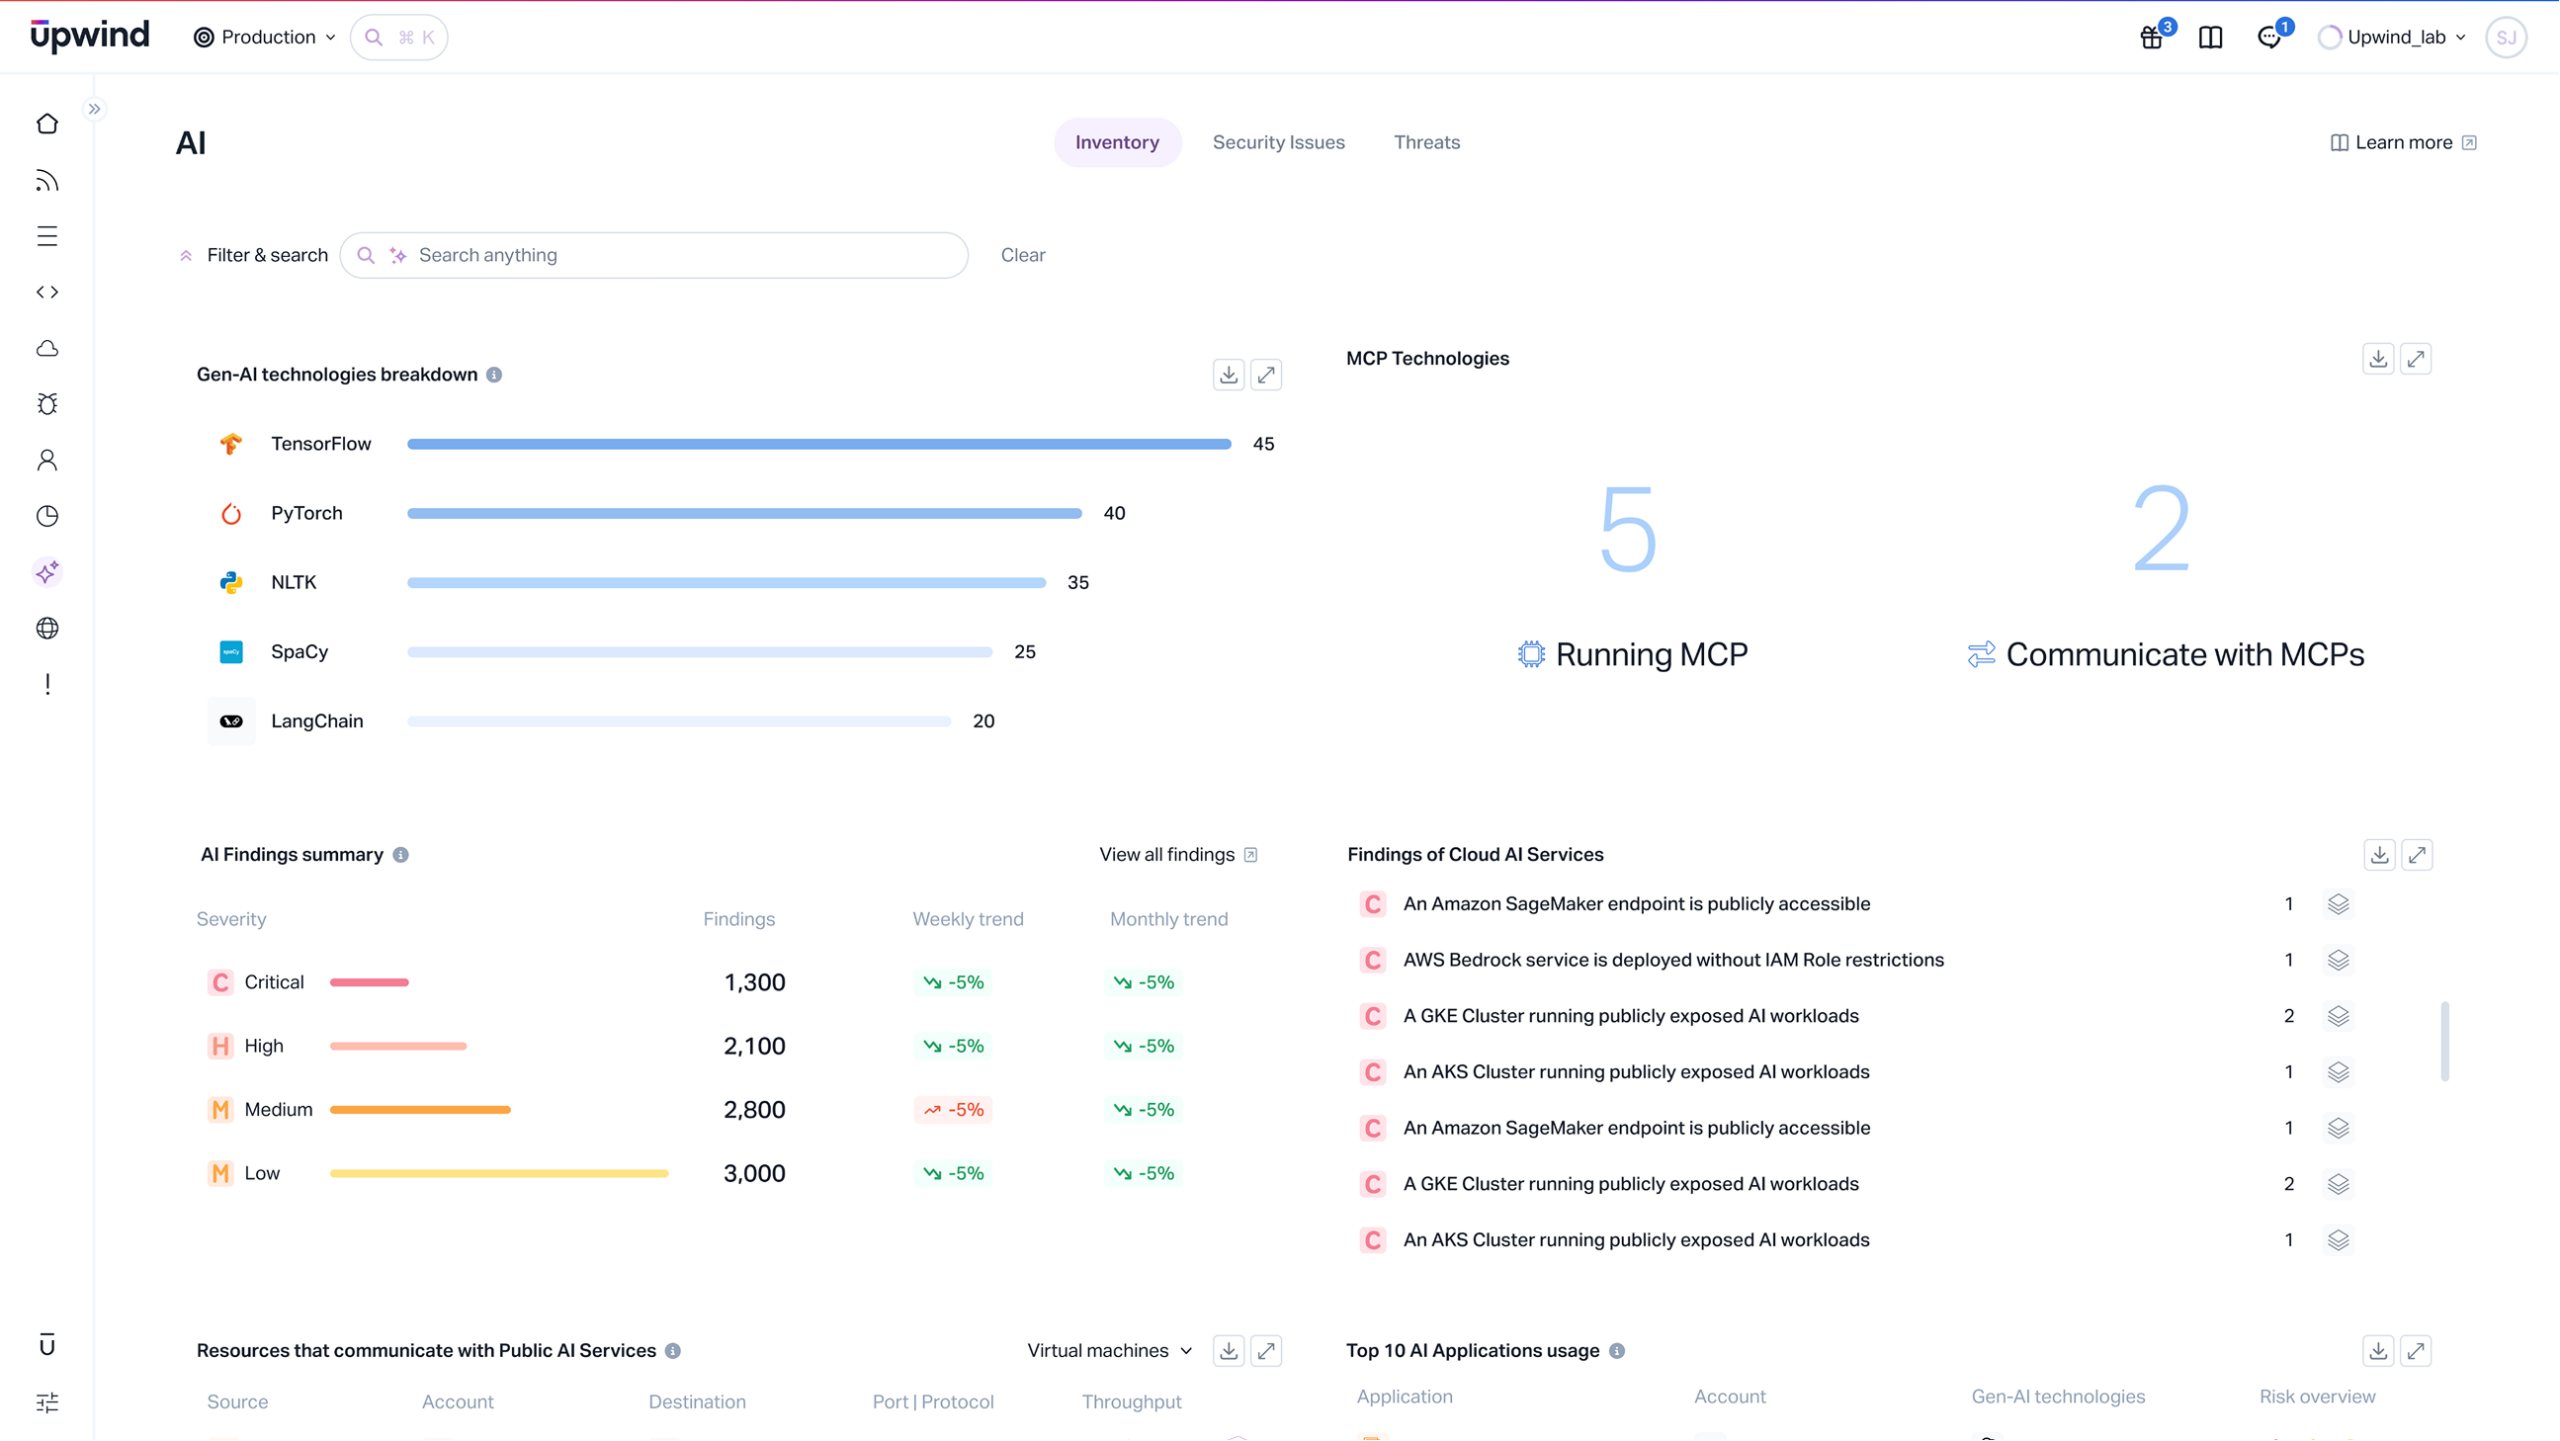Click the Low severity yellow bar
This screenshot has width=2560, height=1441.
[x=499, y=1174]
